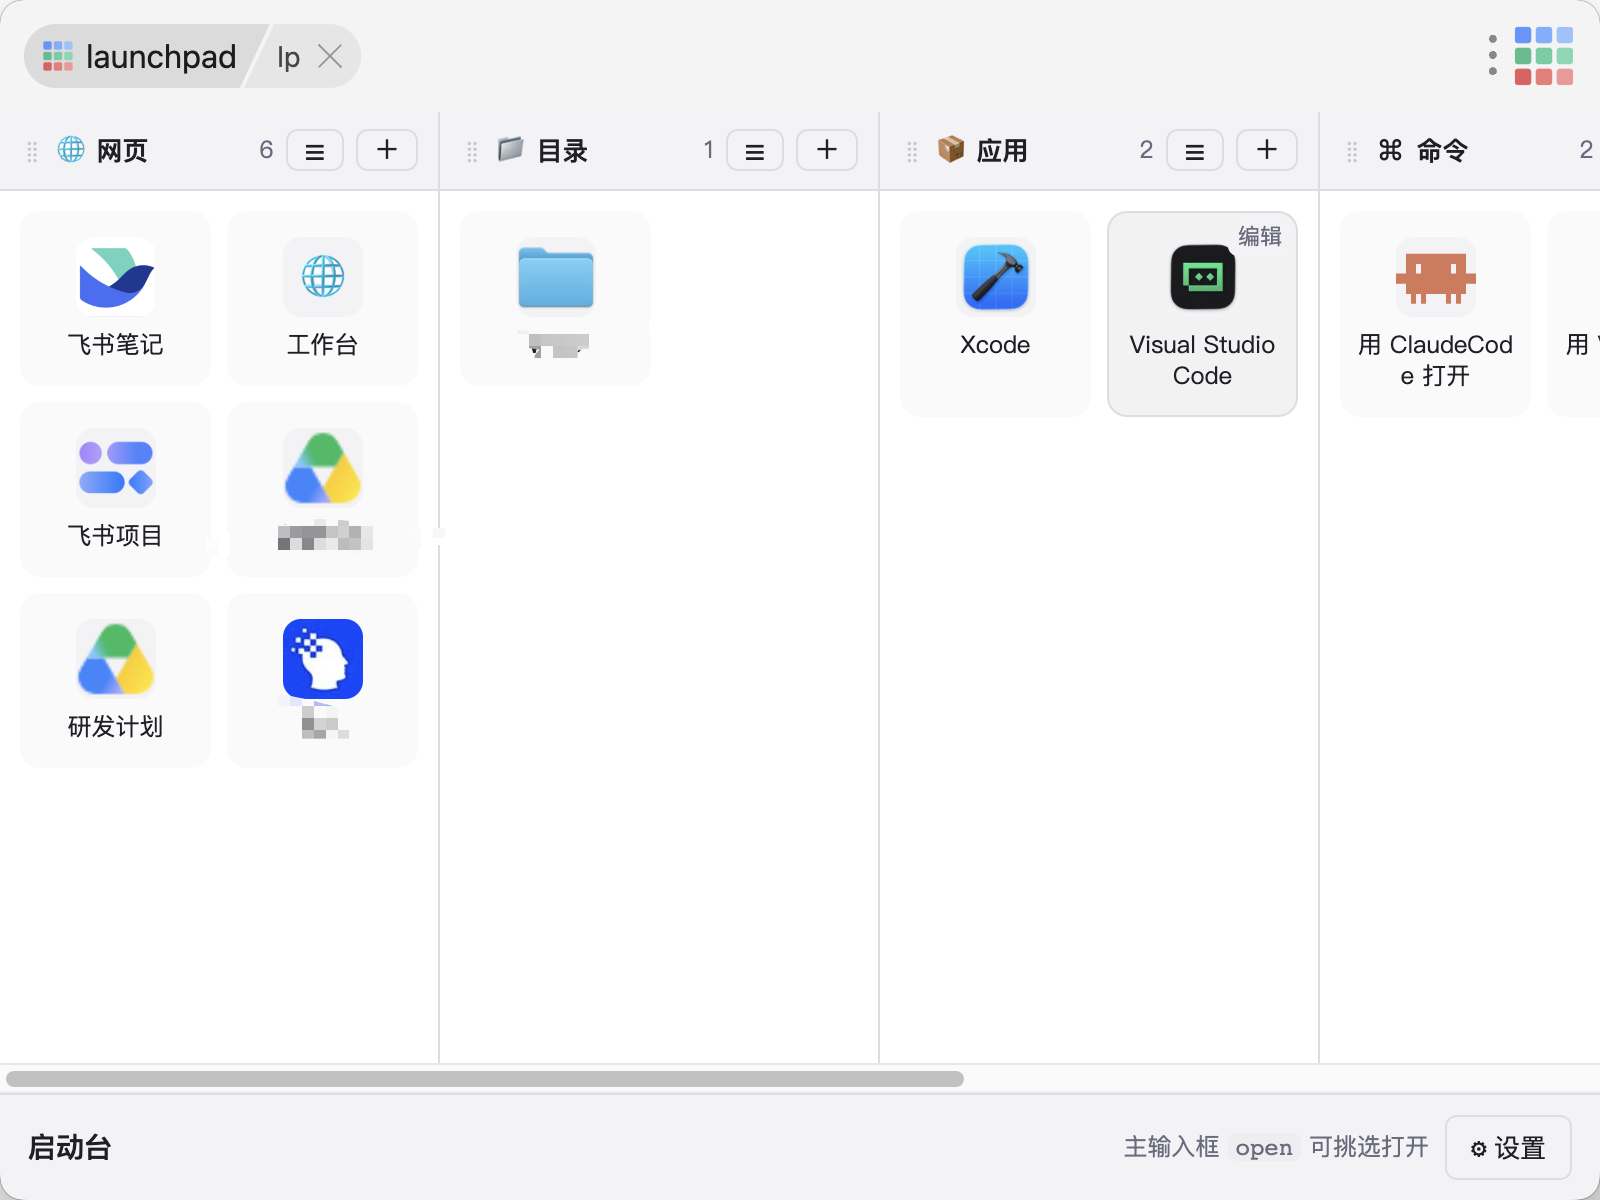Open the blurred-name Drive-style card beside 飞书项目
This screenshot has width=1600, height=1200.
322,489
